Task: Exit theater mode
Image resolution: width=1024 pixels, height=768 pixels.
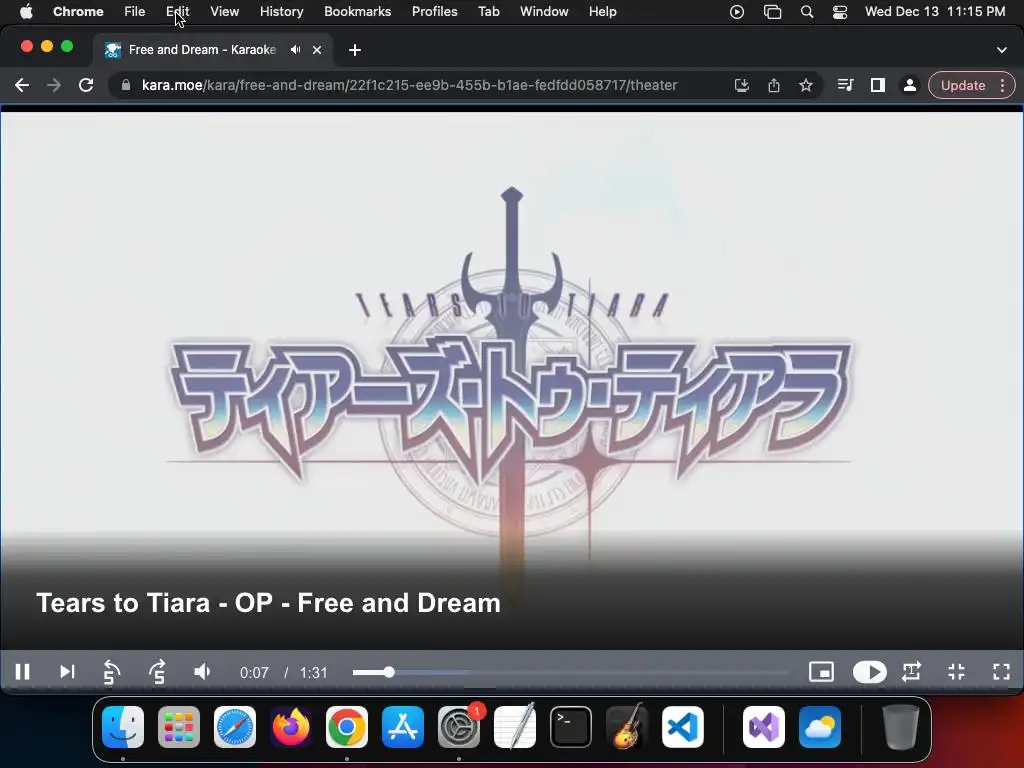Action: pyautogui.click(x=957, y=672)
